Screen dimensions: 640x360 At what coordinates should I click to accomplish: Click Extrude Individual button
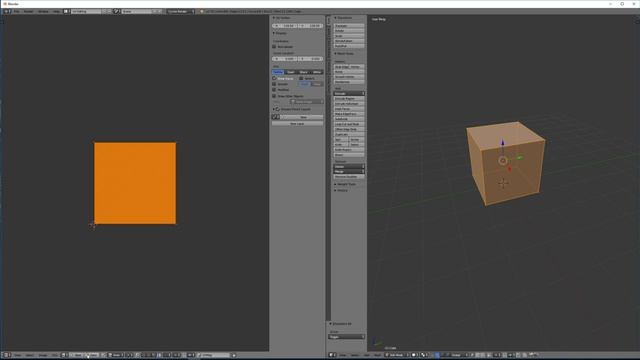click(349, 104)
